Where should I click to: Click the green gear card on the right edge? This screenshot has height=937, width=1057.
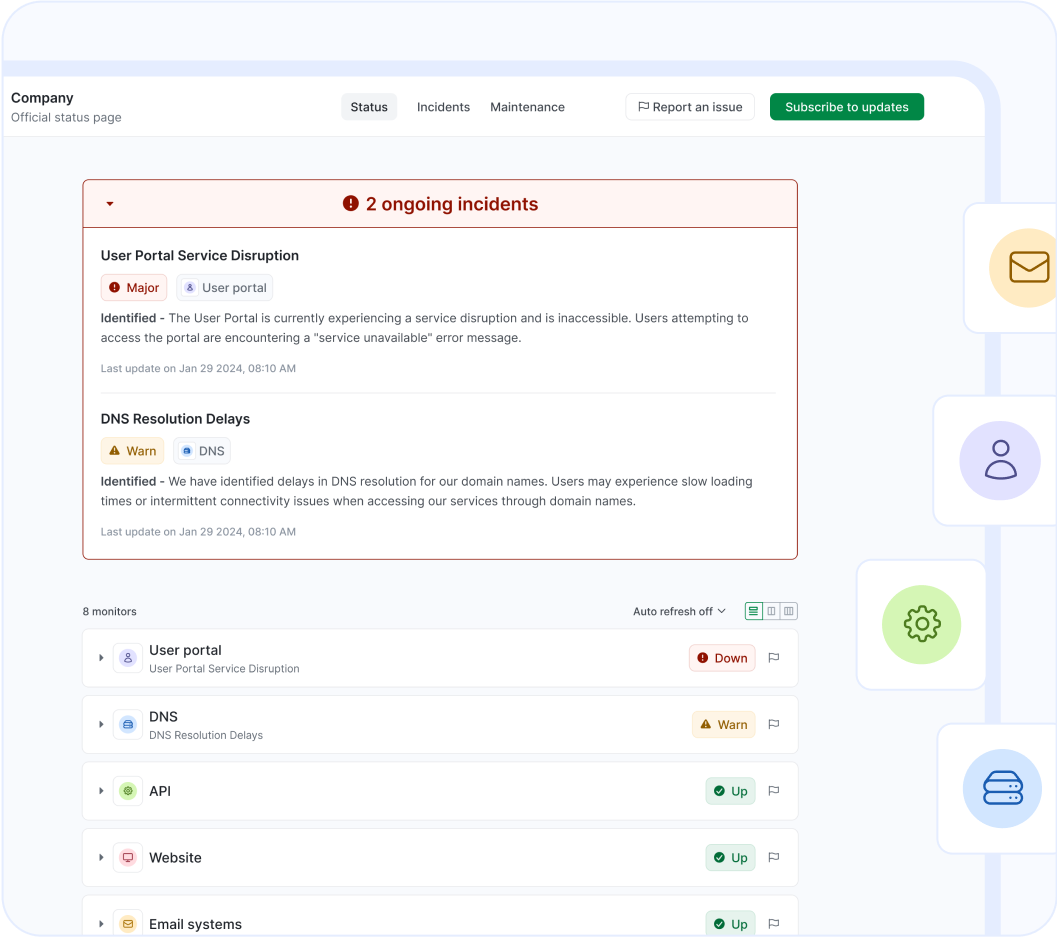tap(921, 624)
